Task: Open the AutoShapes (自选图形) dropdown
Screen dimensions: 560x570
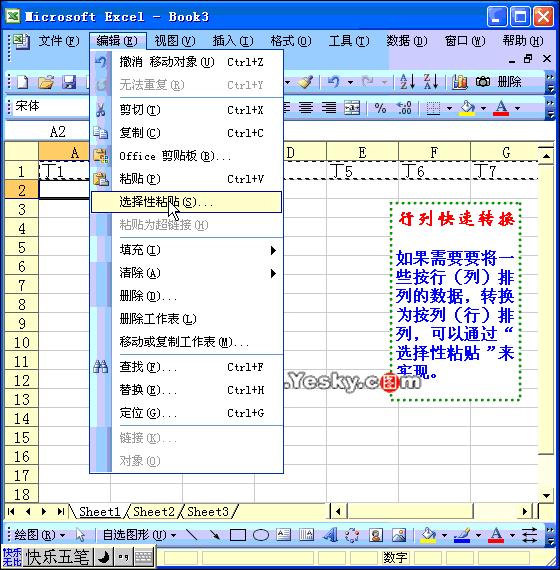Action: coord(139,535)
